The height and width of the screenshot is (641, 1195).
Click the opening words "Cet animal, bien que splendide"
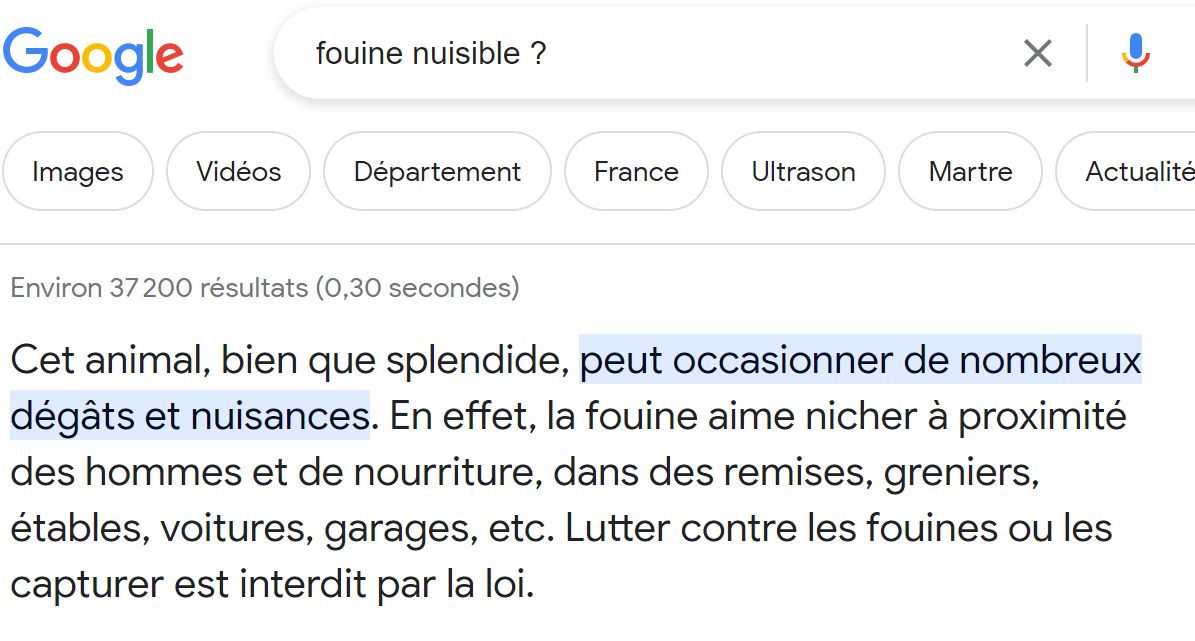tap(289, 359)
